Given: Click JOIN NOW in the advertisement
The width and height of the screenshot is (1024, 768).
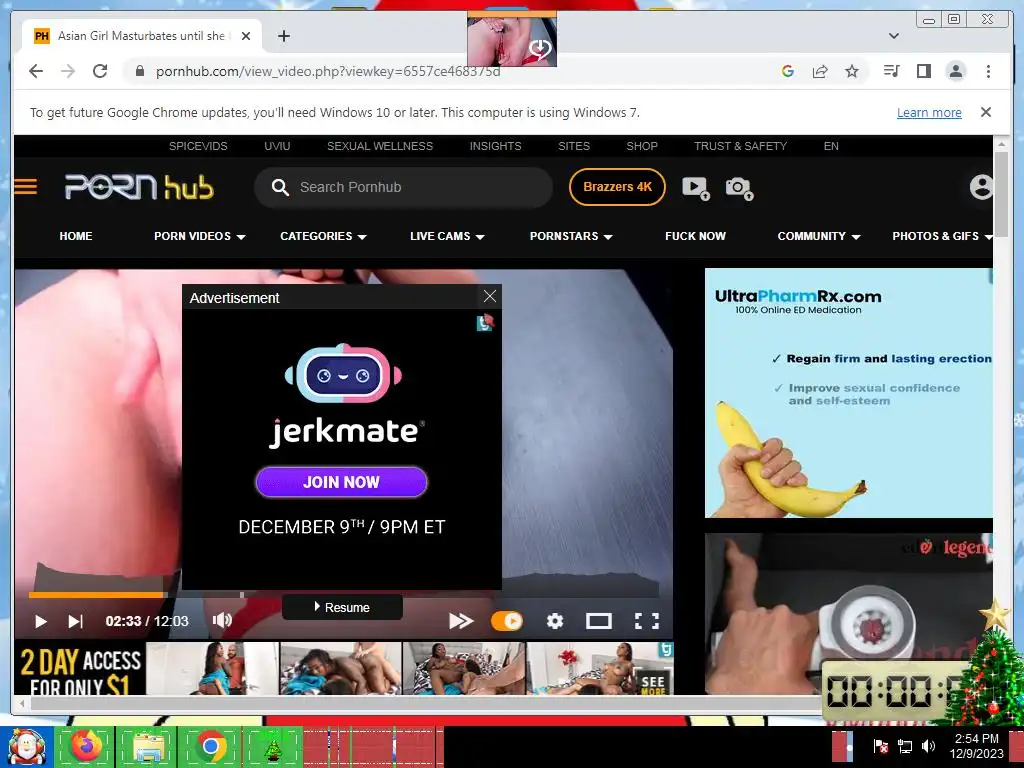Looking at the screenshot, I should (x=341, y=482).
